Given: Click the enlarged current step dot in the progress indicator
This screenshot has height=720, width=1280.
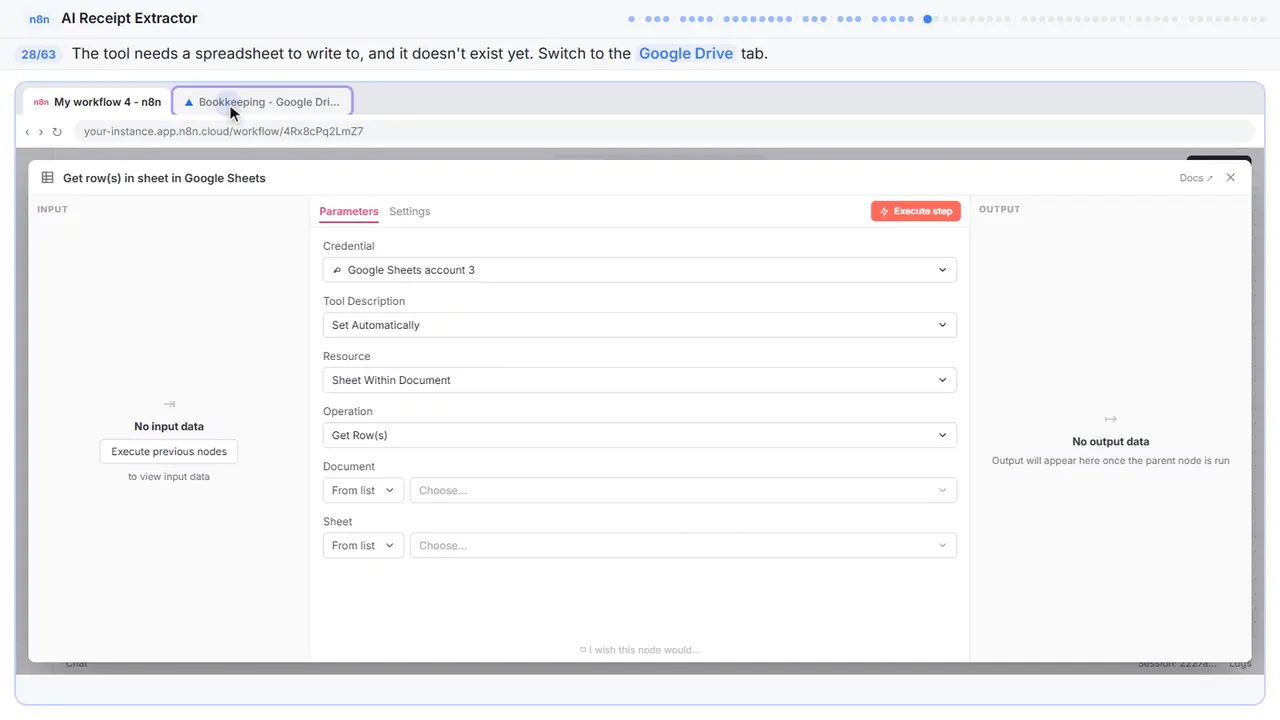Looking at the screenshot, I should [928, 18].
